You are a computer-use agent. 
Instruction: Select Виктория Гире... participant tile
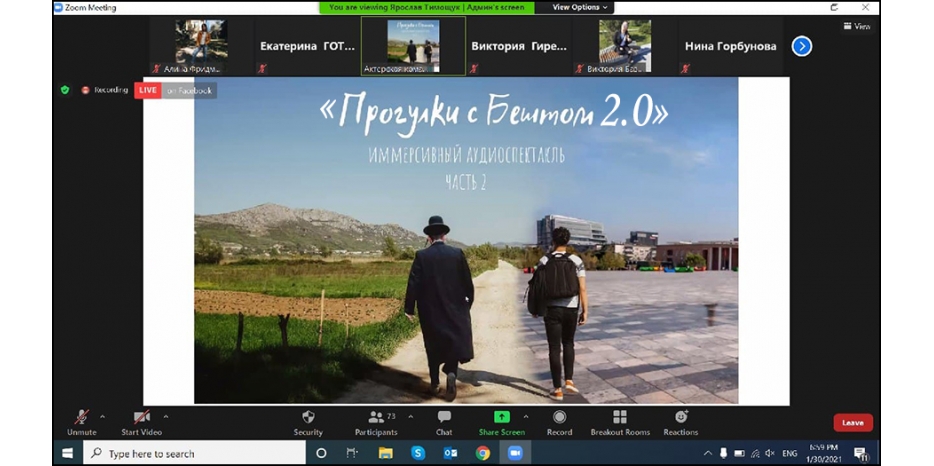coord(519,46)
